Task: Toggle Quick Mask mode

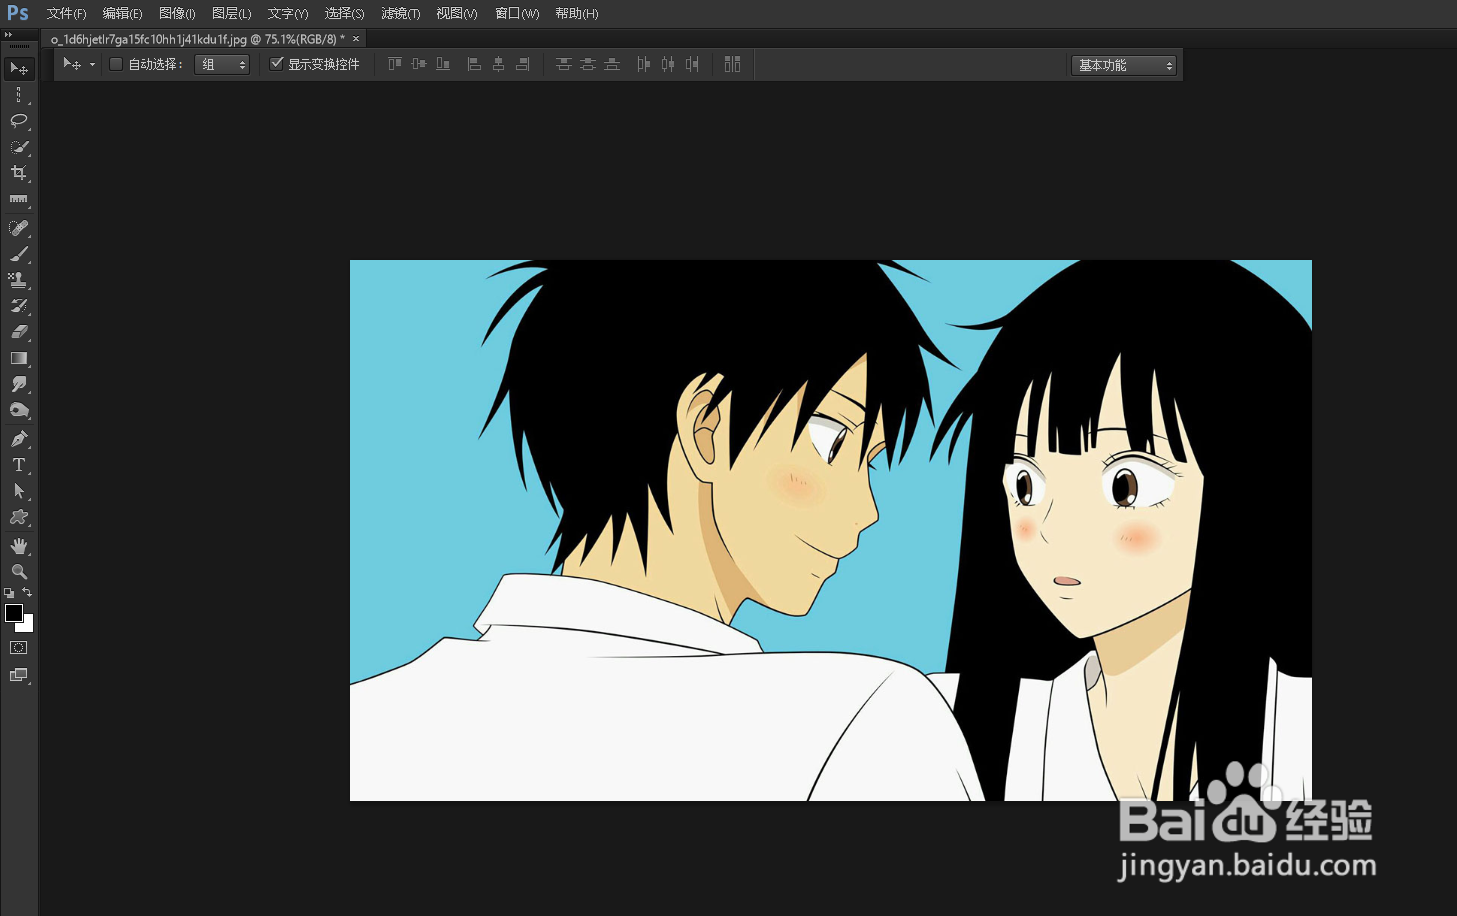Action: pyautogui.click(x=19, y=648)
